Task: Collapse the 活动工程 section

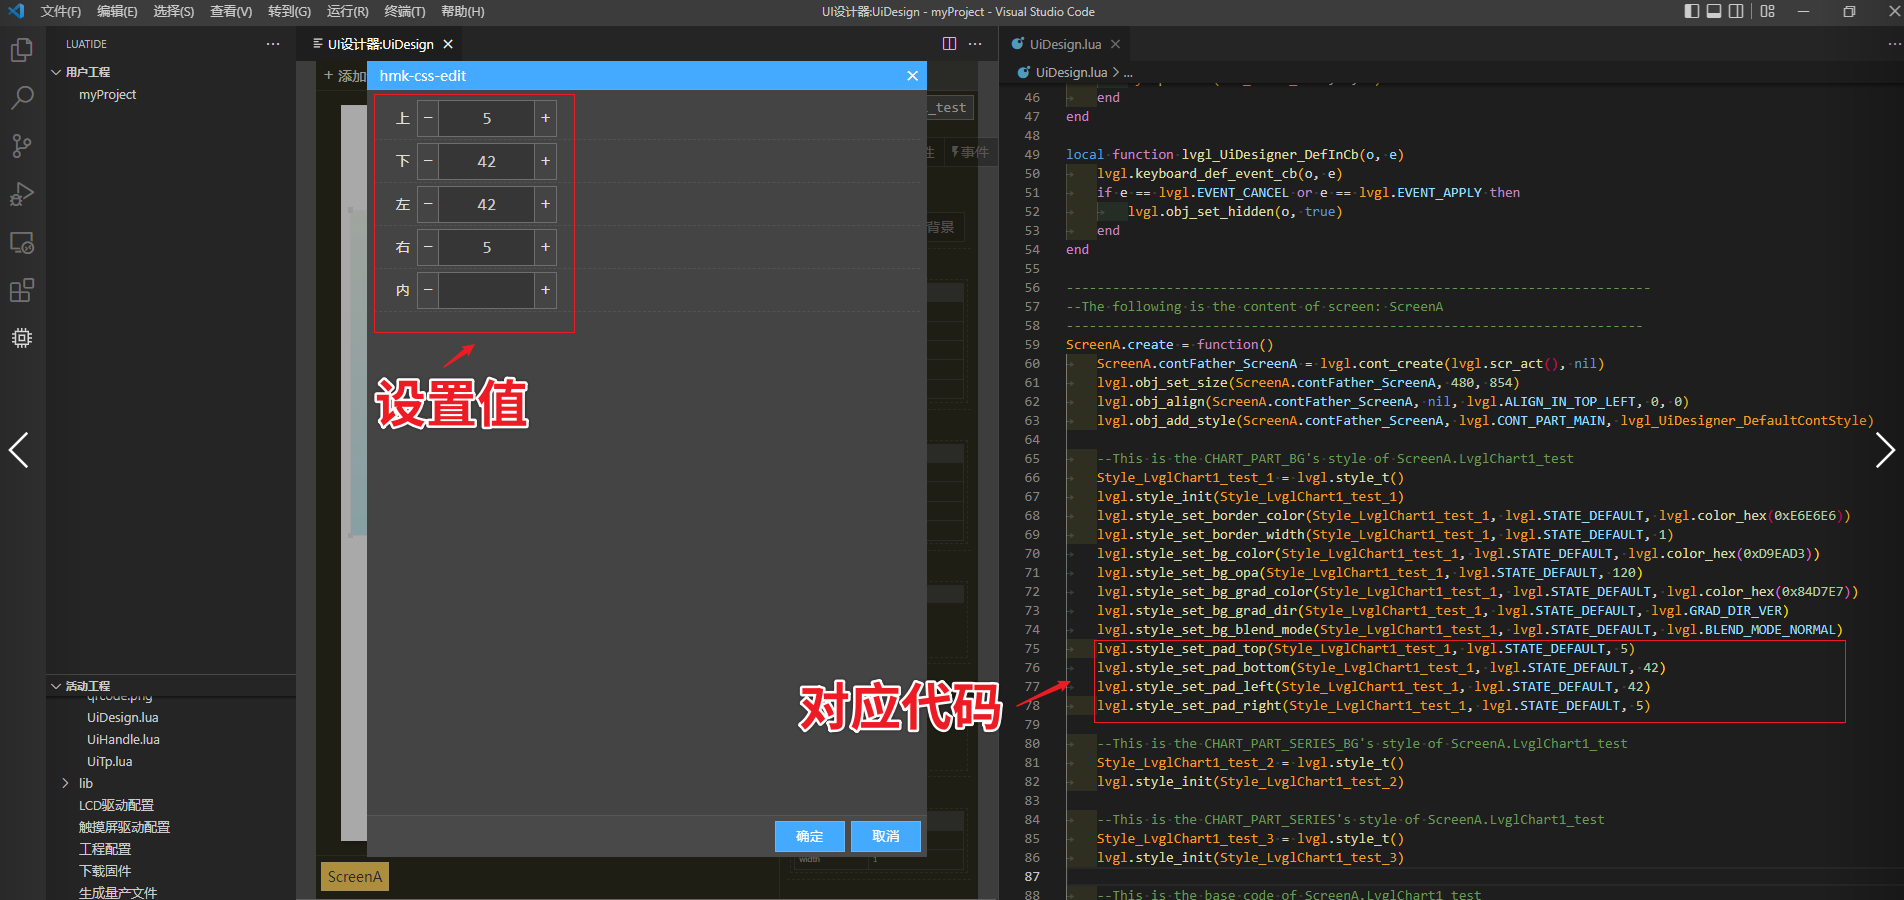Action: coord(57,686)
